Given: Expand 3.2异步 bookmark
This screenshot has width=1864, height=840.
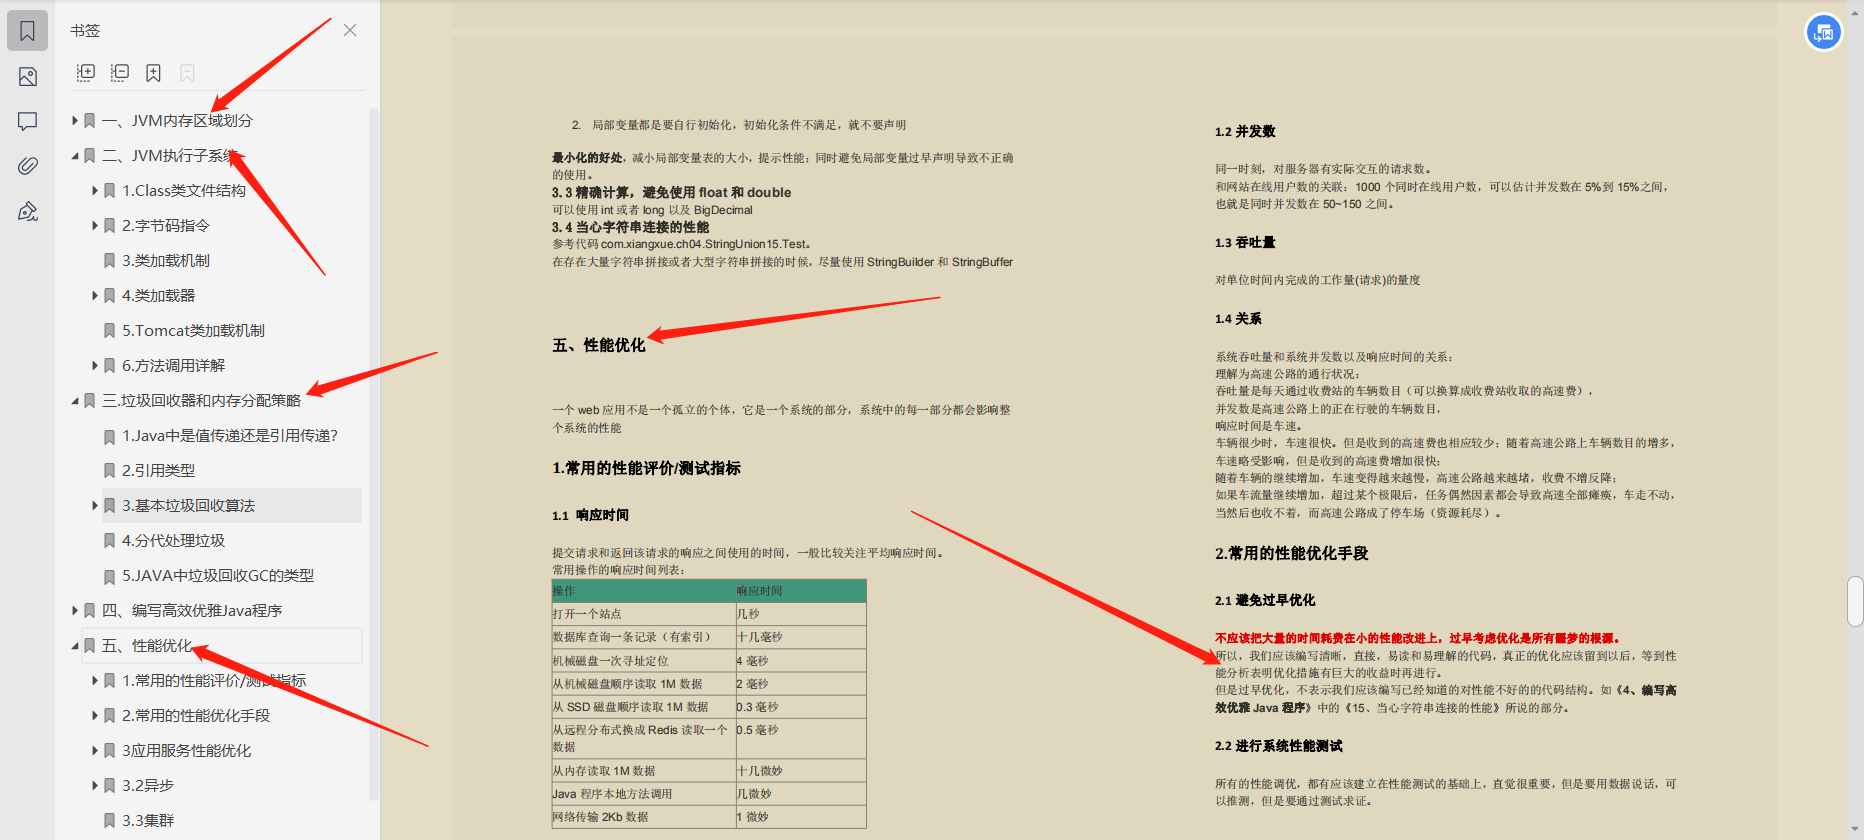Looking at the screenshot, I should pyautogui.click(x=95, y=786).
